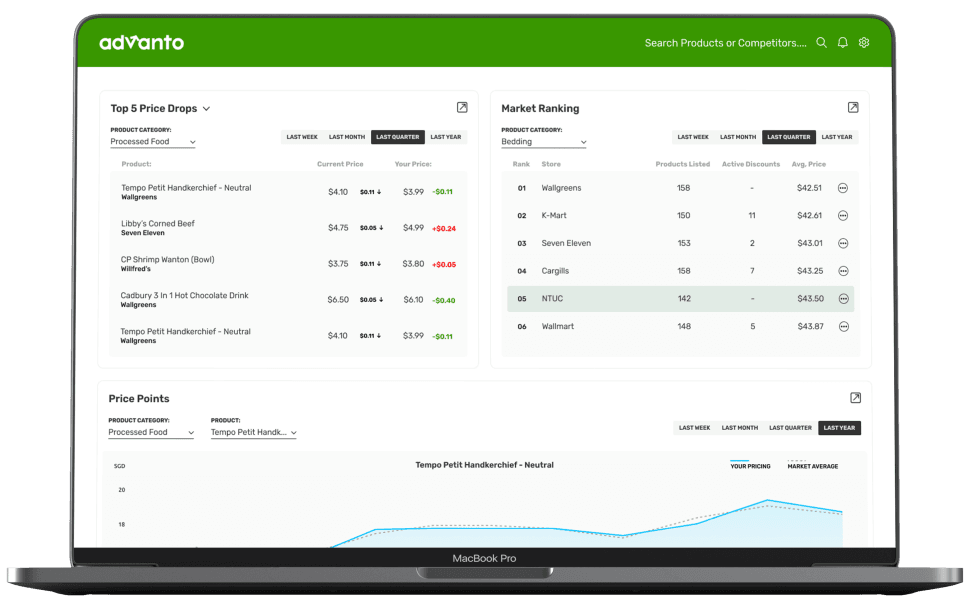Click the $6.50 current price
The width and height of the screenshot is (970, 609).
tap(338, 300)
